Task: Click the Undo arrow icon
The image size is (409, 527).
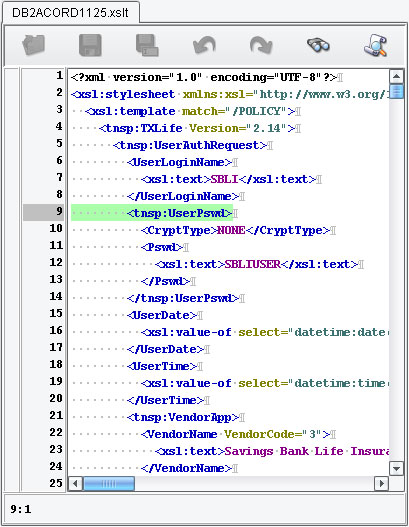Action: [204, 45]
